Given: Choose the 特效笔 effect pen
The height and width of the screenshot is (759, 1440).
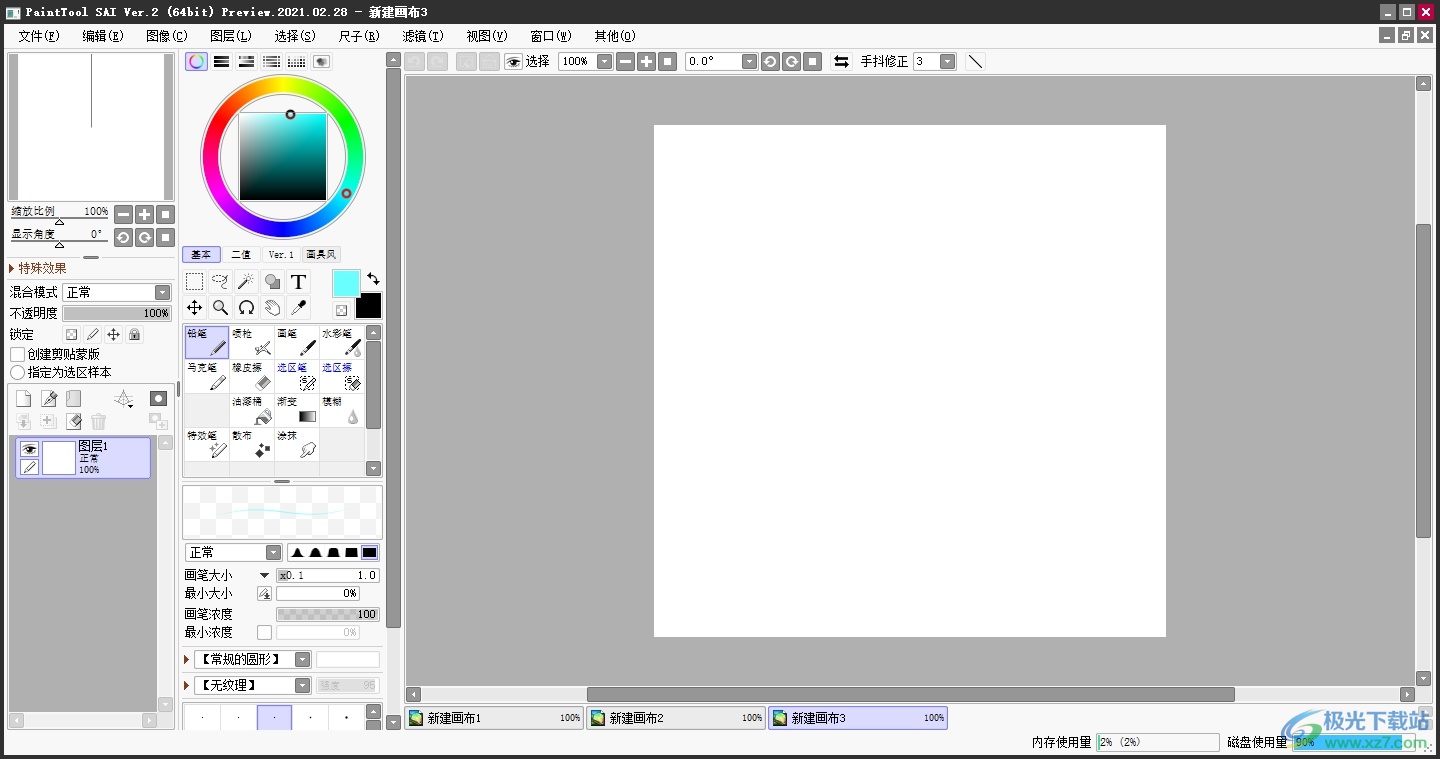Looking at the screenshot, I should click(x=207, y=444).
